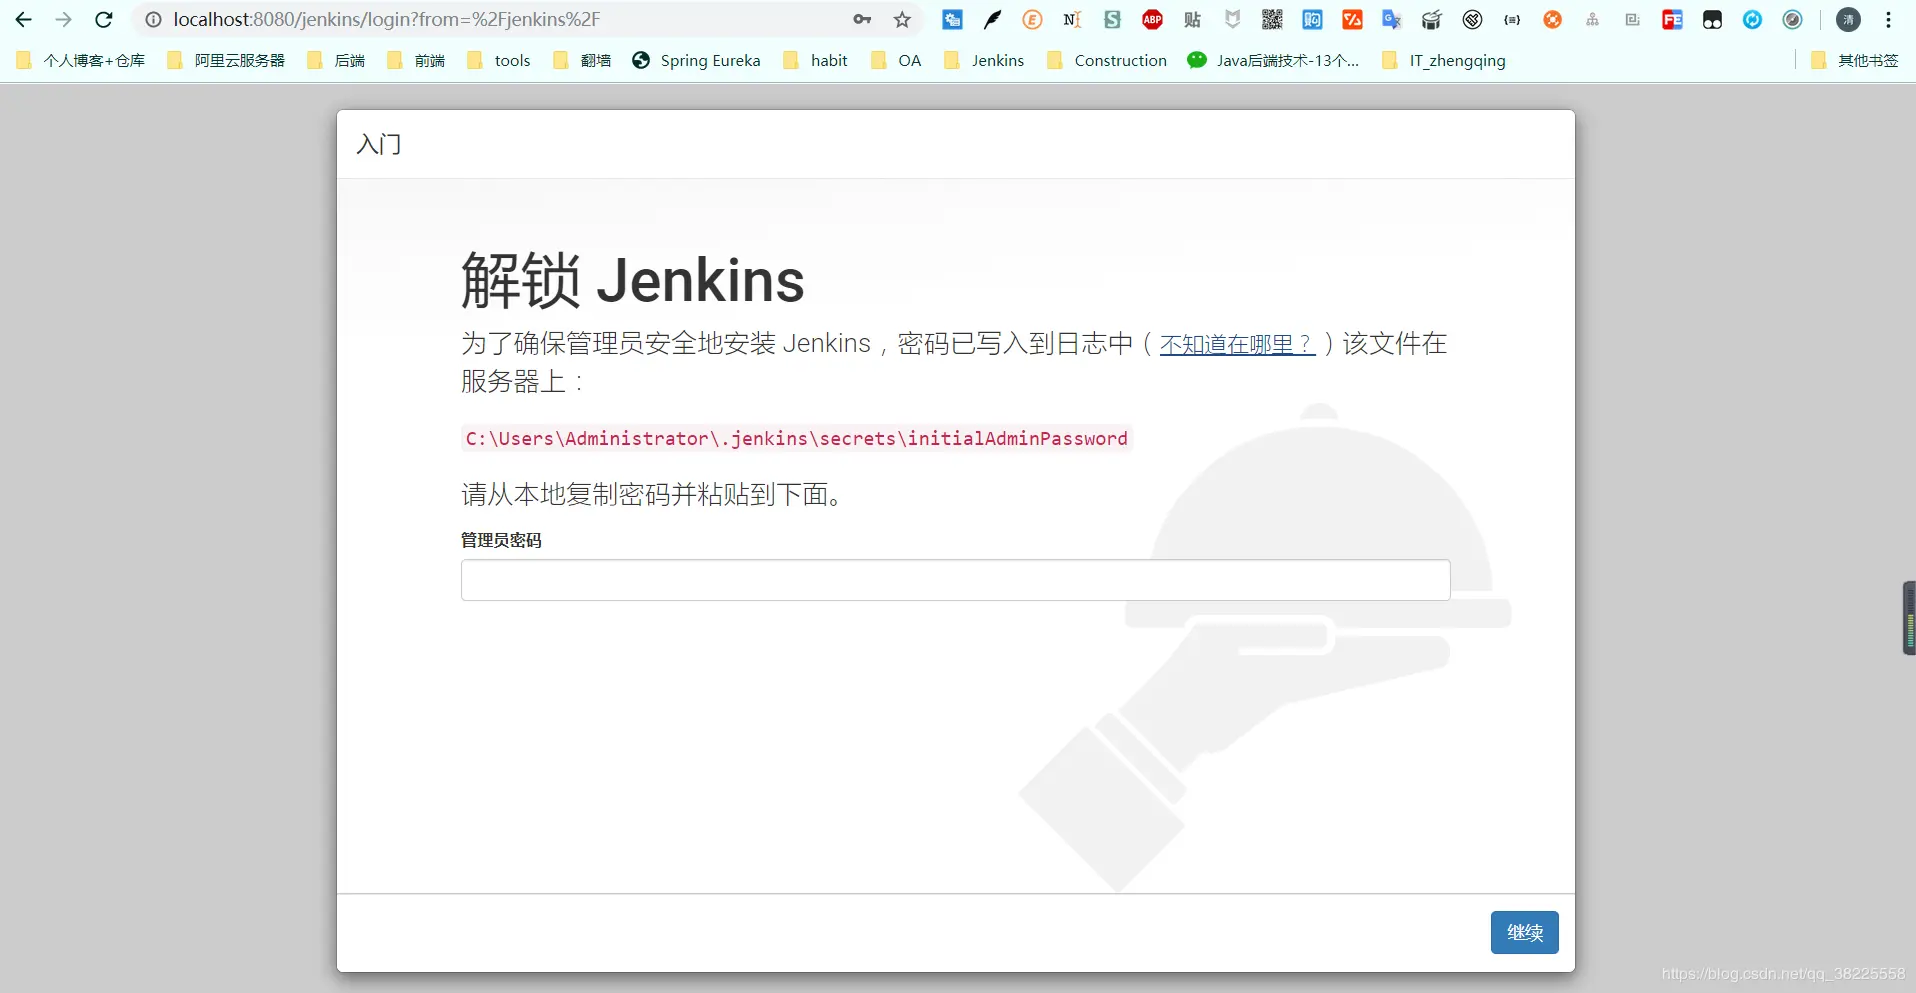1916x993 pixels.
Task: Open the drum icon extension
Action: tap(1432, 20)
